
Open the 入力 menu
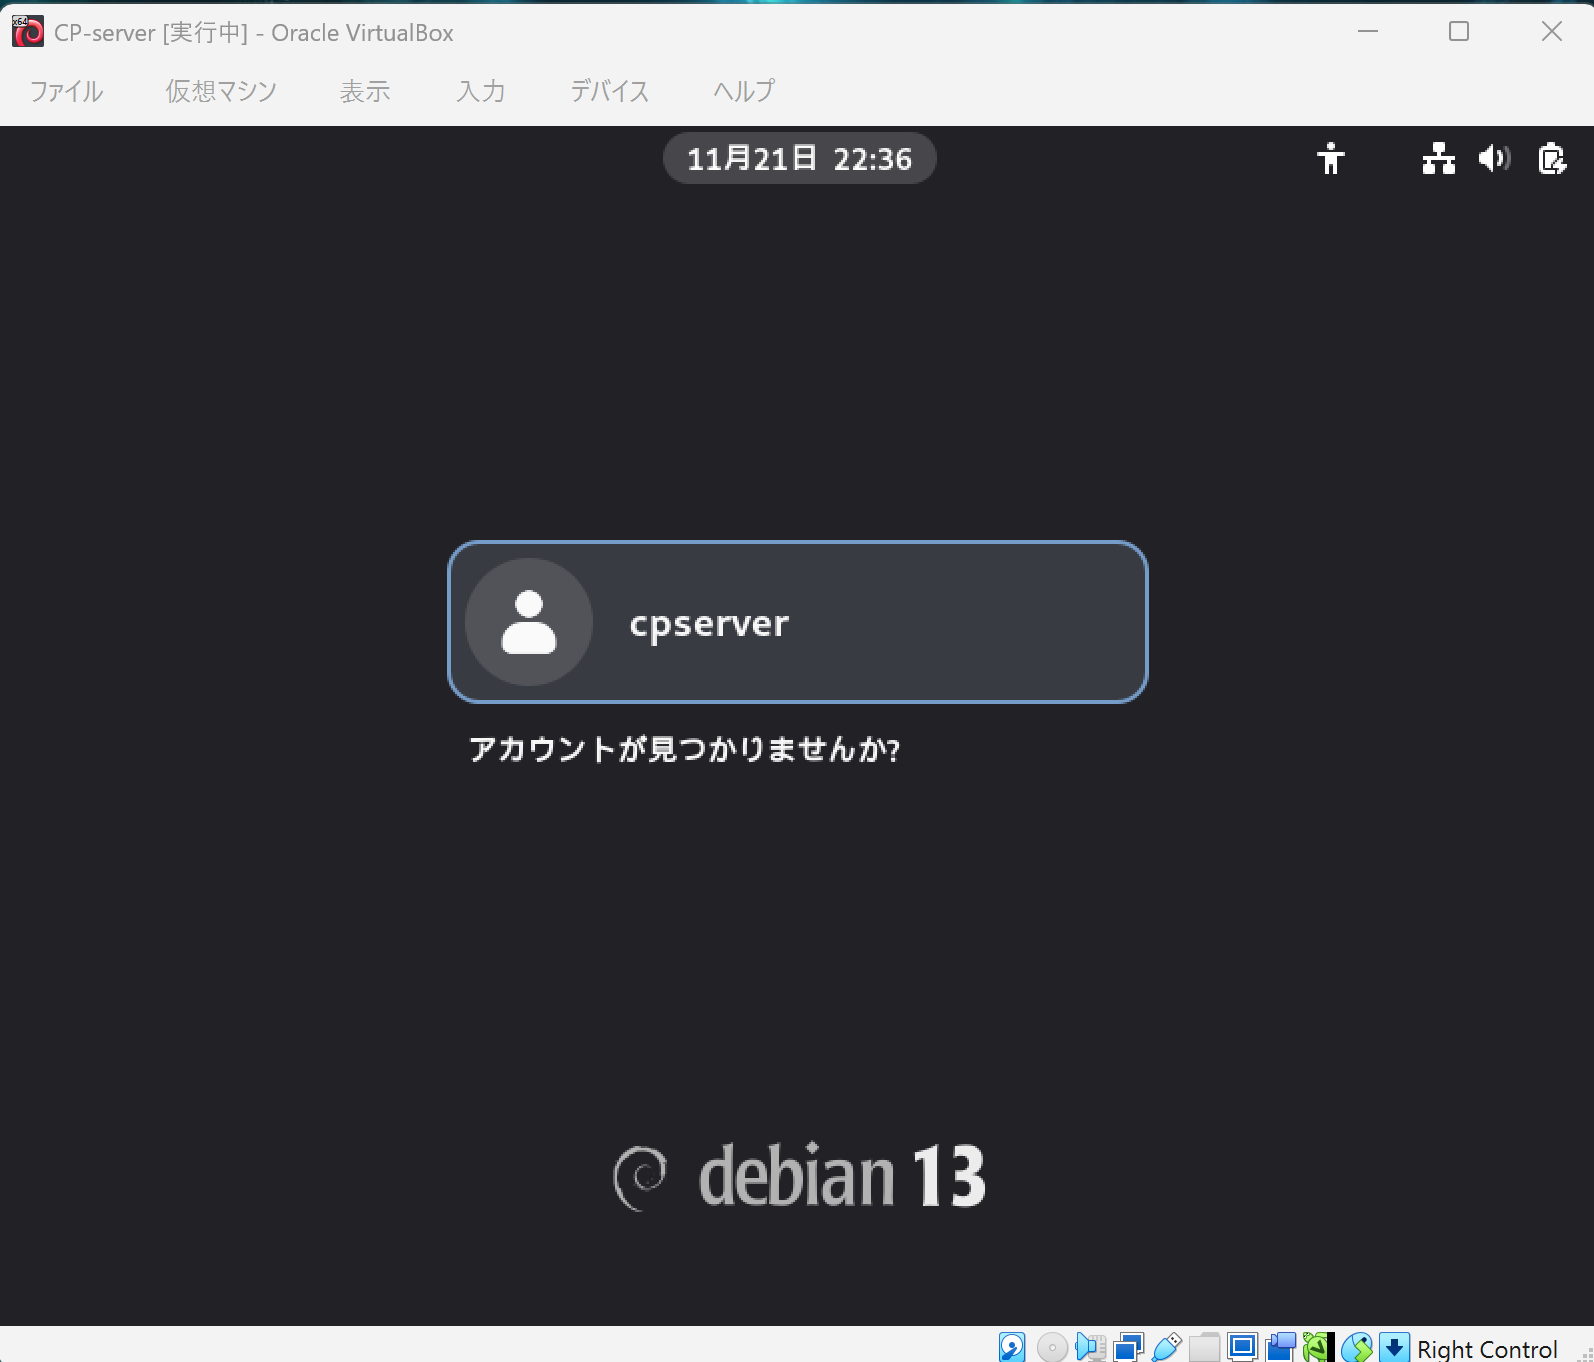tap(481, 91)
